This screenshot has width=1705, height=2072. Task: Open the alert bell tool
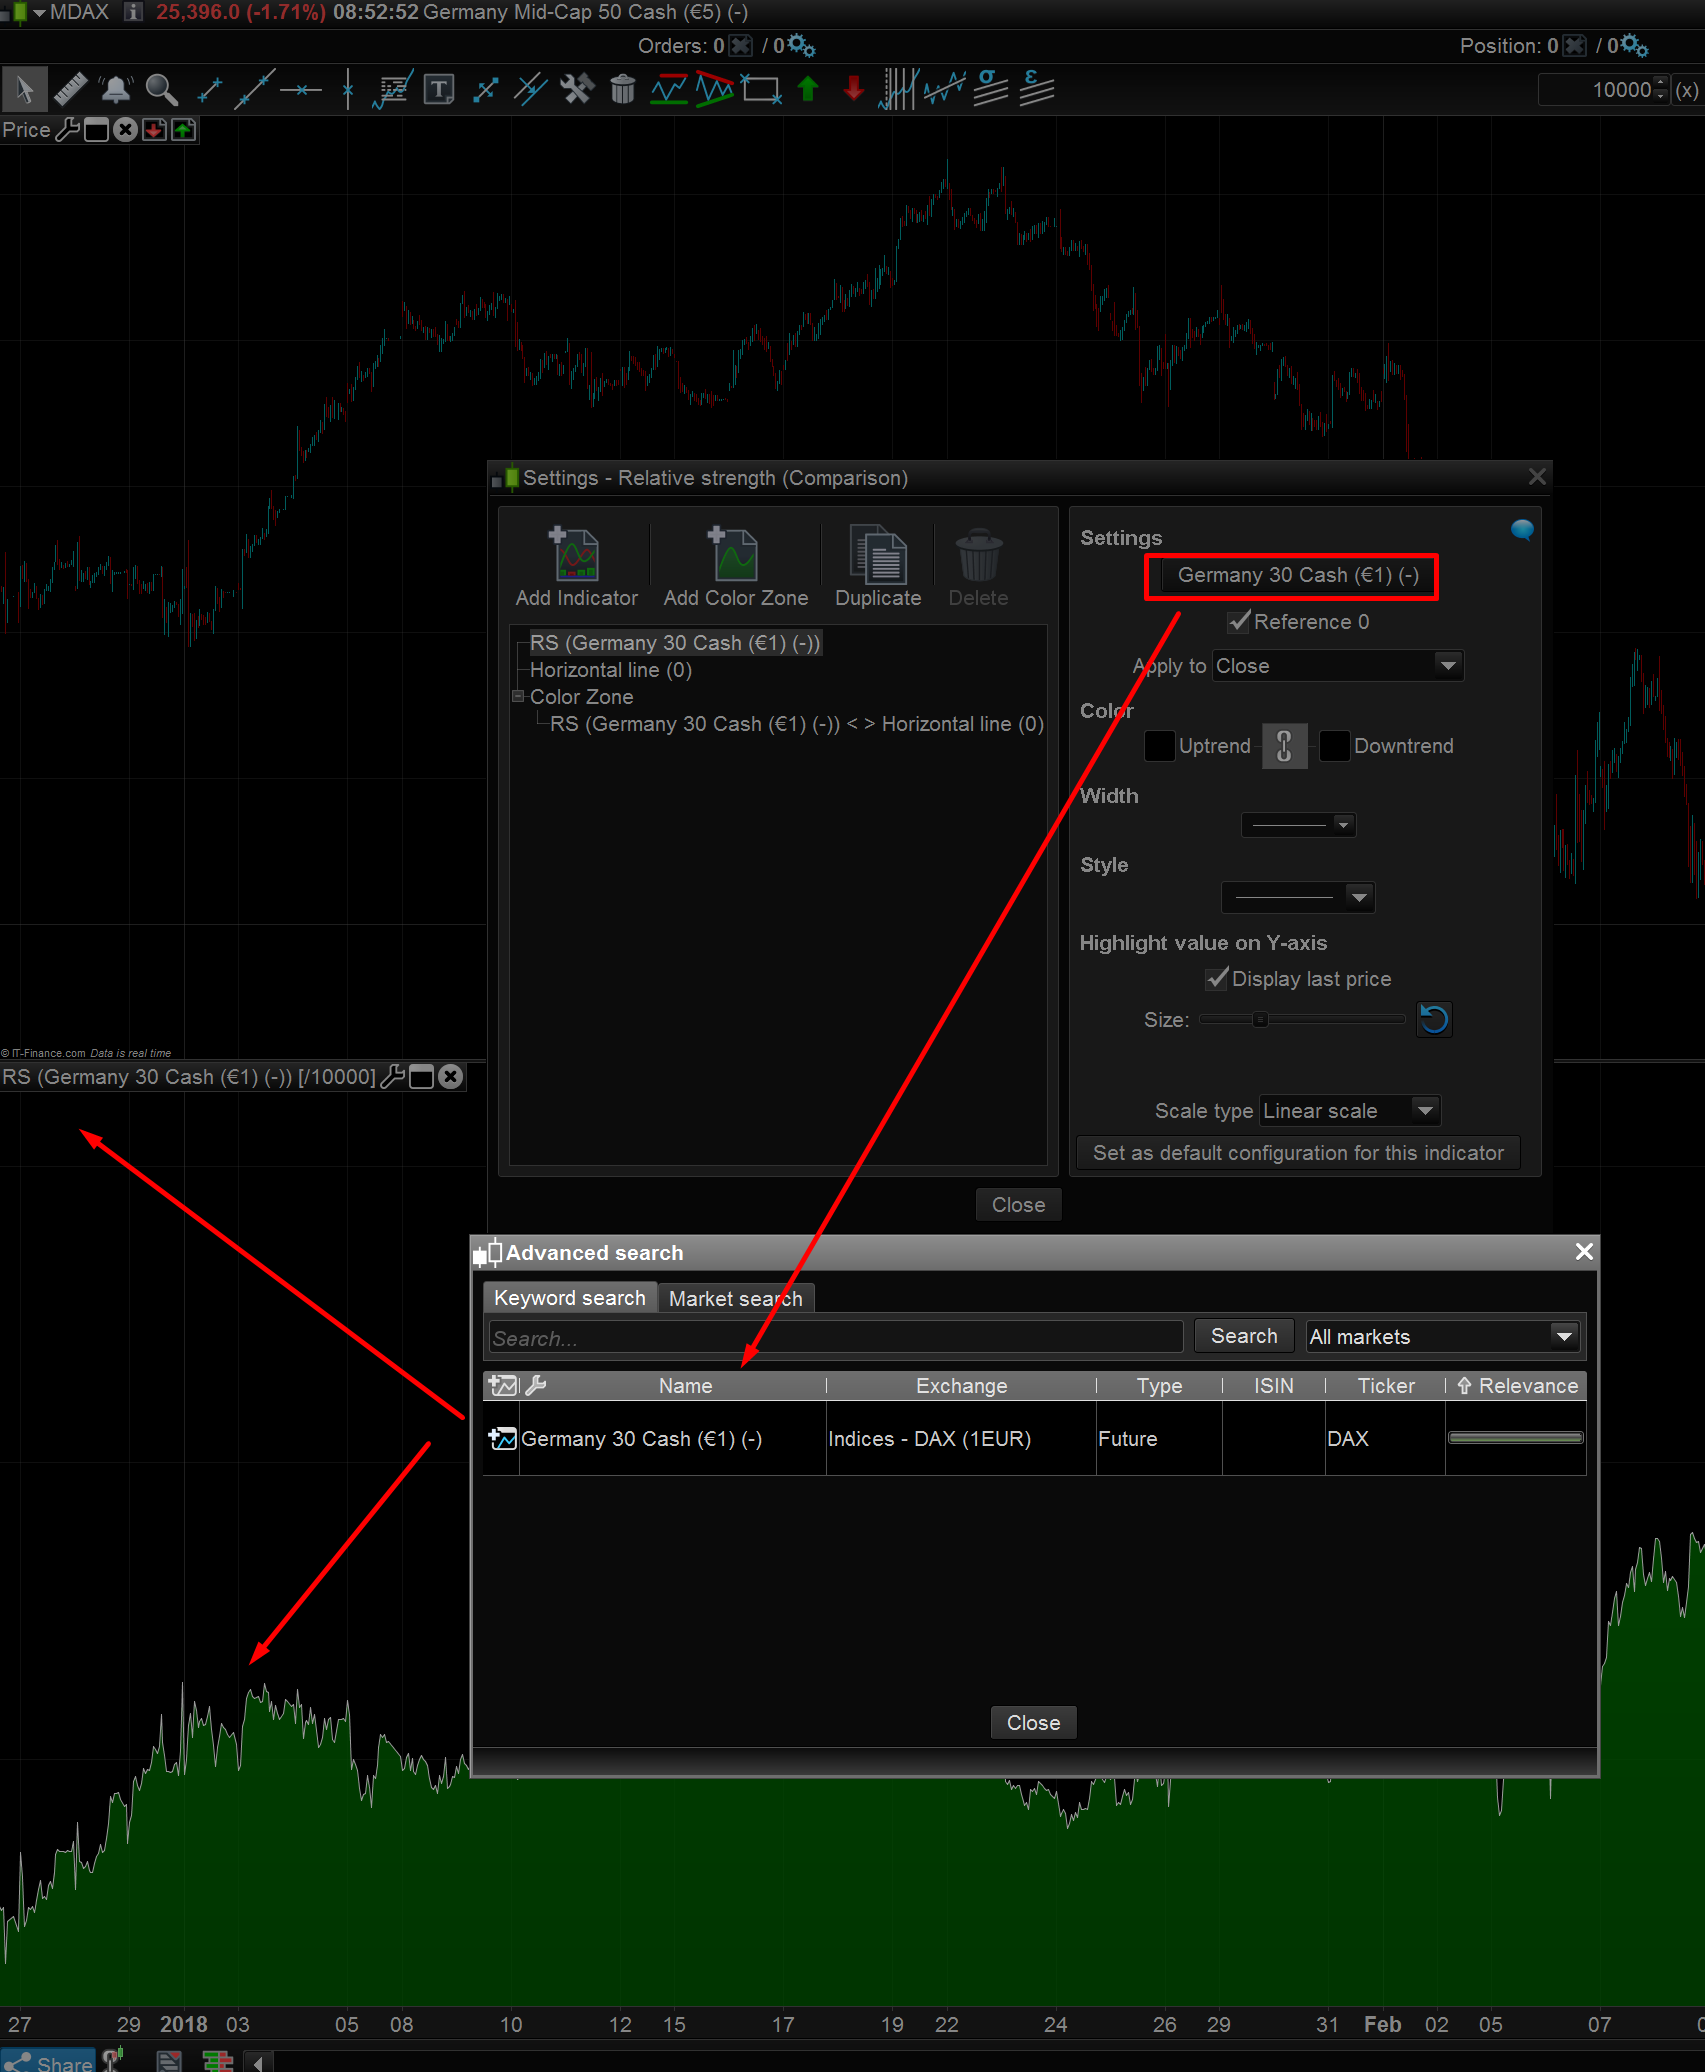pyautogui.click(x=116, y=90)
